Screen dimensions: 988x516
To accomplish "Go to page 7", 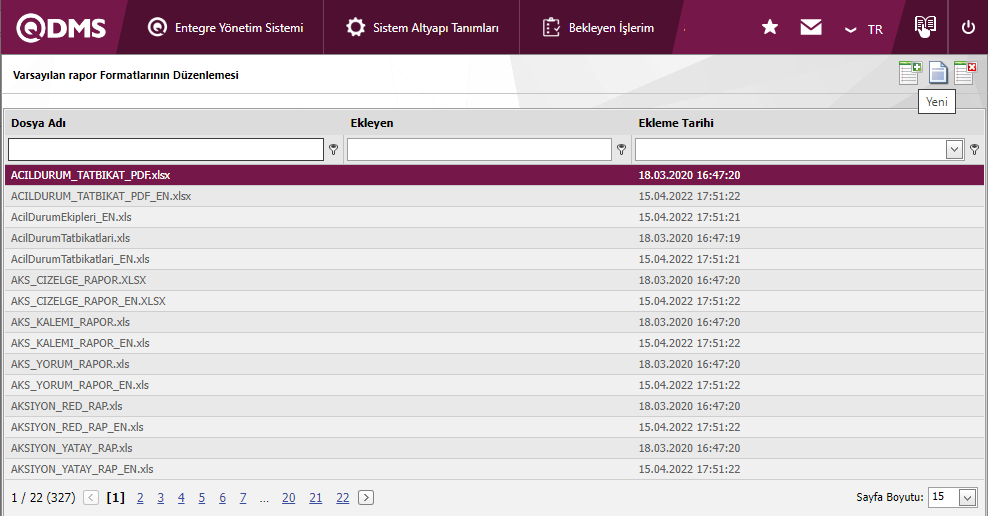I will pos(243,498).
